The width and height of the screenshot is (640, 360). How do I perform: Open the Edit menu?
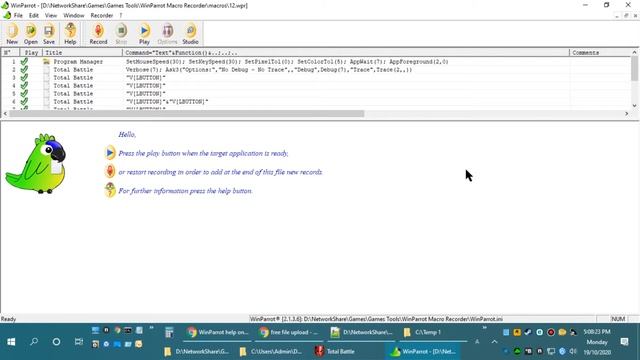click(x=33, y=16)
